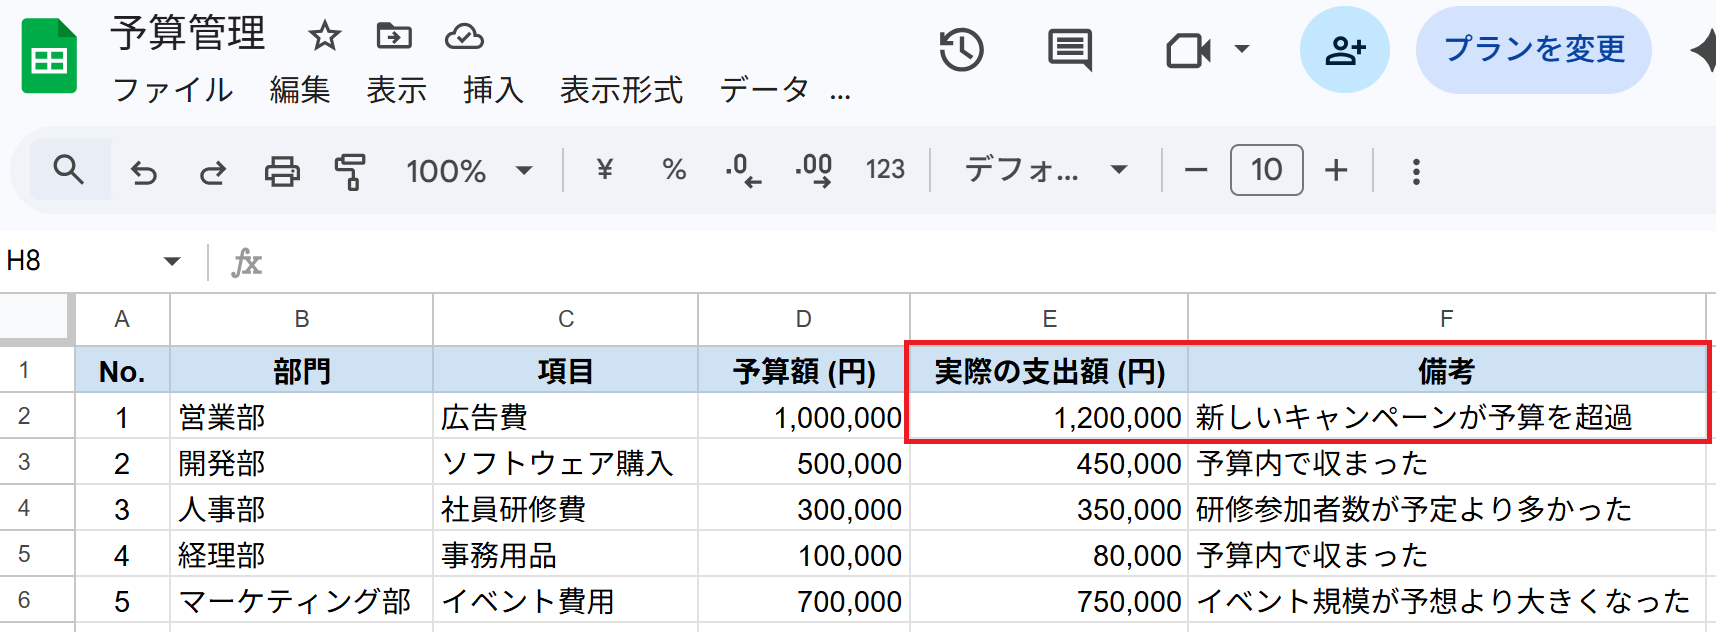
Task: Click the 実際の支出額 (円) header cell
Action: 1049,371
